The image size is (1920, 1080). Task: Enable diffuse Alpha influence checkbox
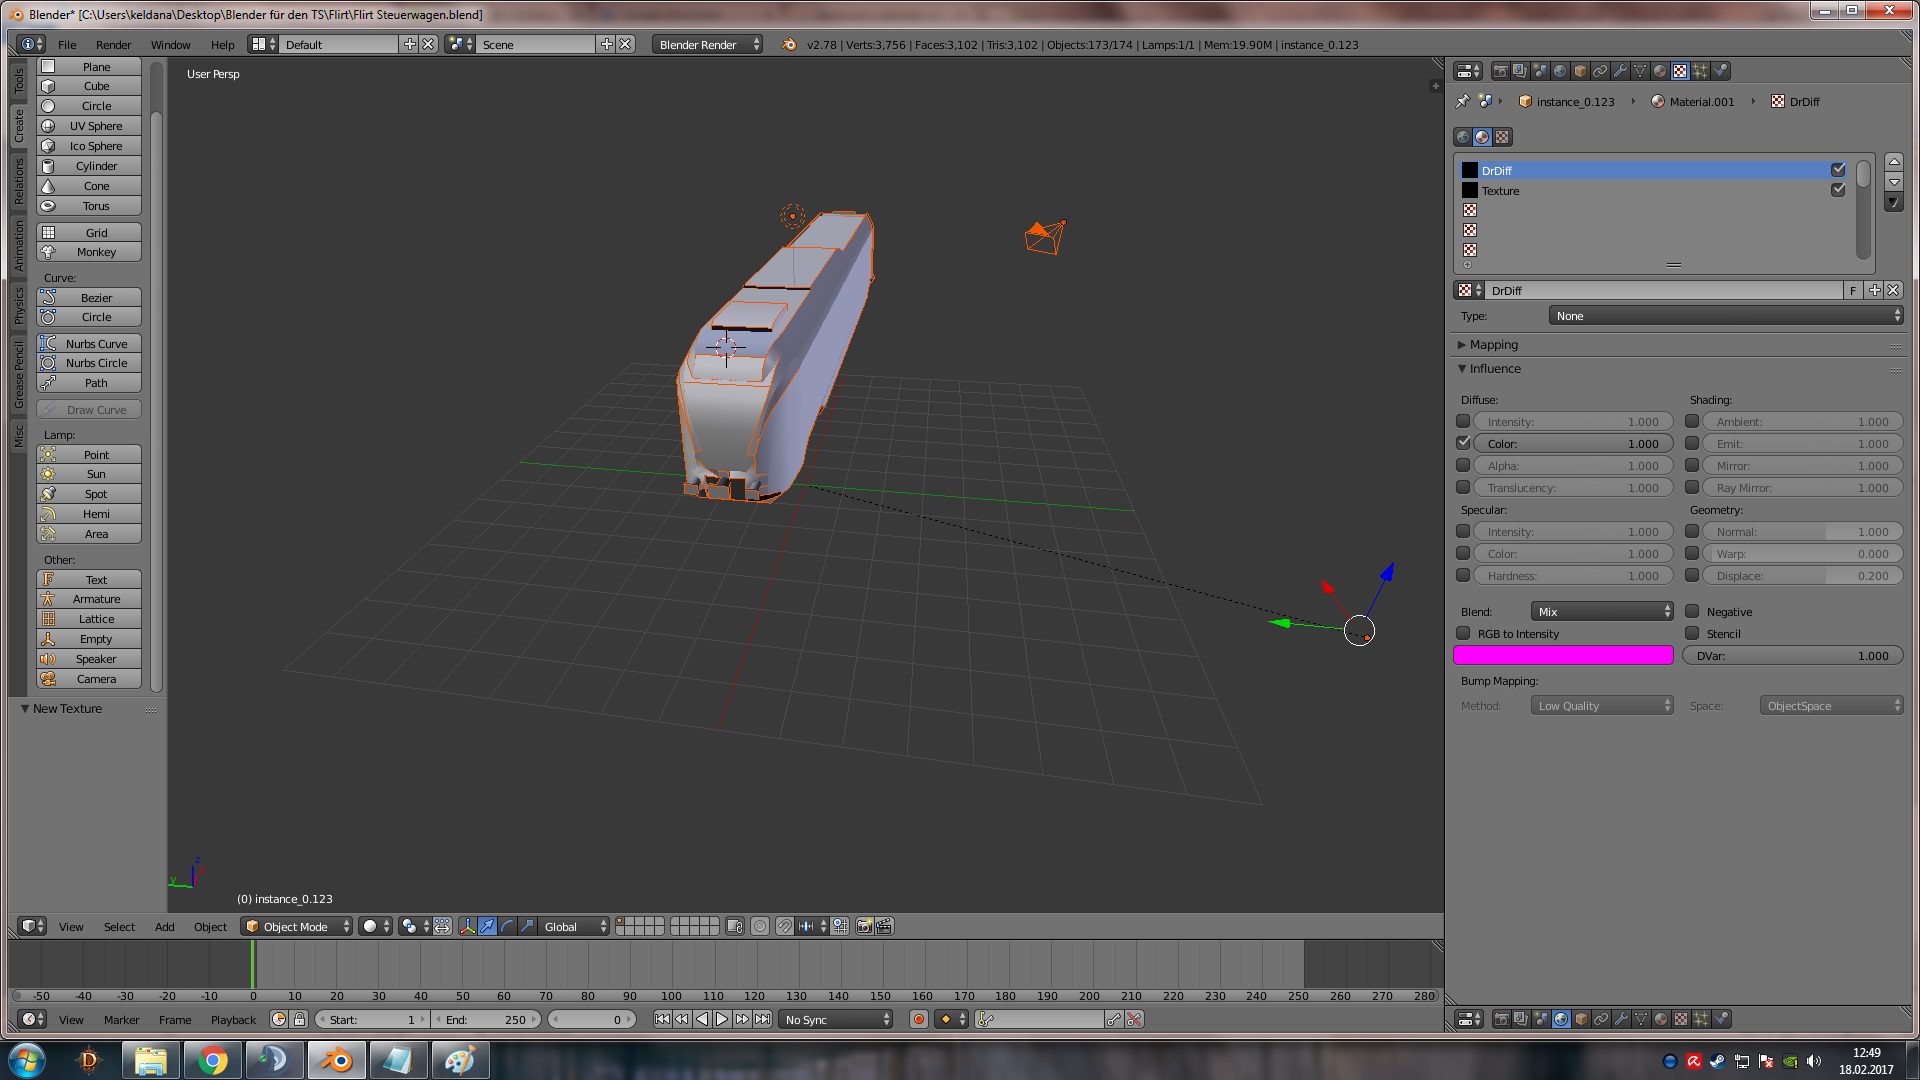click(x=1463, y=466)
